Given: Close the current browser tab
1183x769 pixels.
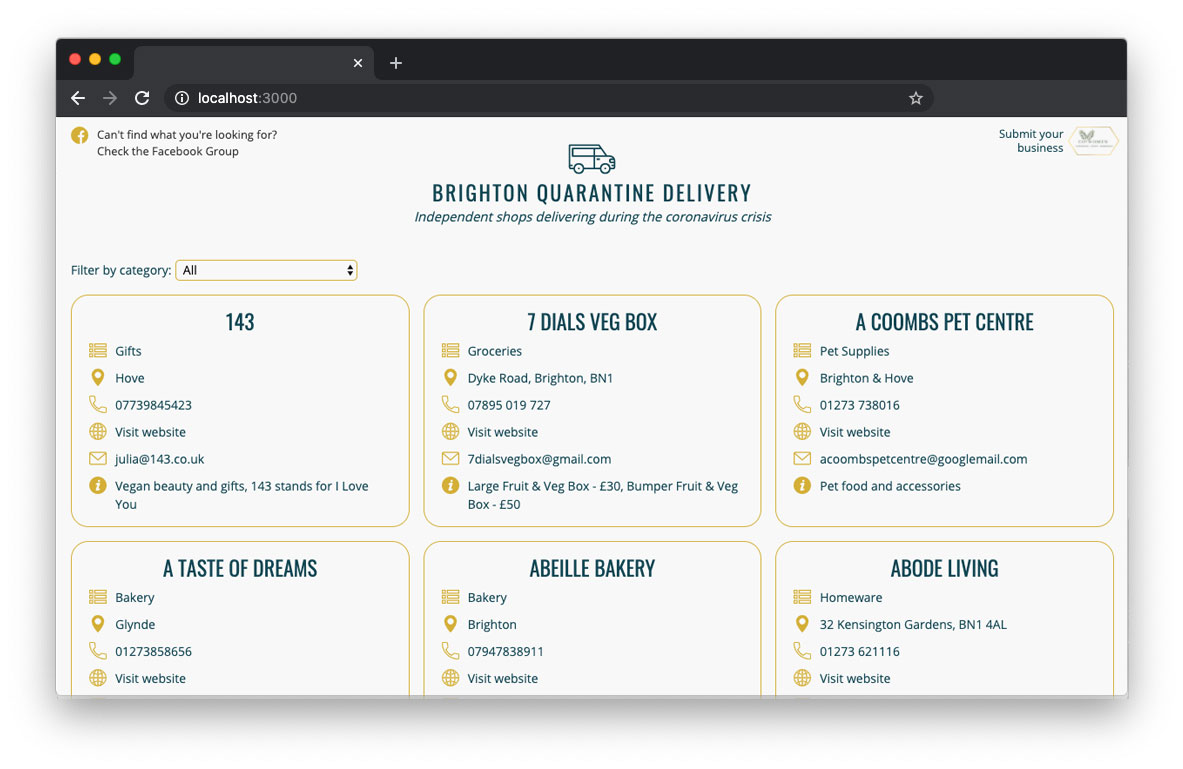Looking at the screenshot, I should [358, 63].
